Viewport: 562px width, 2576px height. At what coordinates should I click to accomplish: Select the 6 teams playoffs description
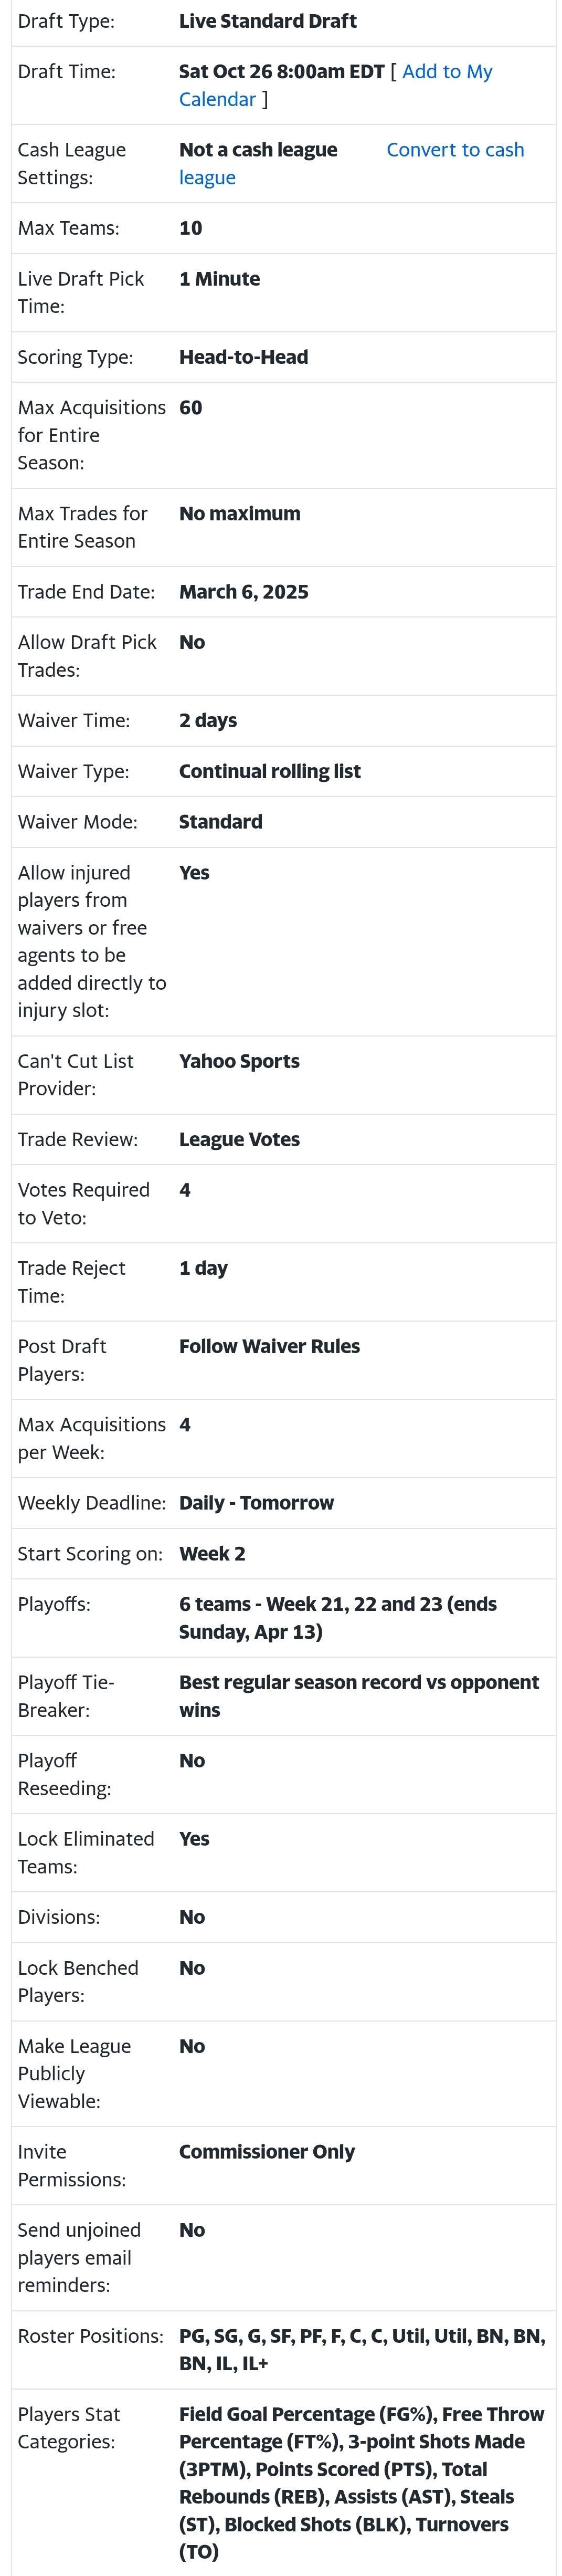click(x=337, y=1617)
